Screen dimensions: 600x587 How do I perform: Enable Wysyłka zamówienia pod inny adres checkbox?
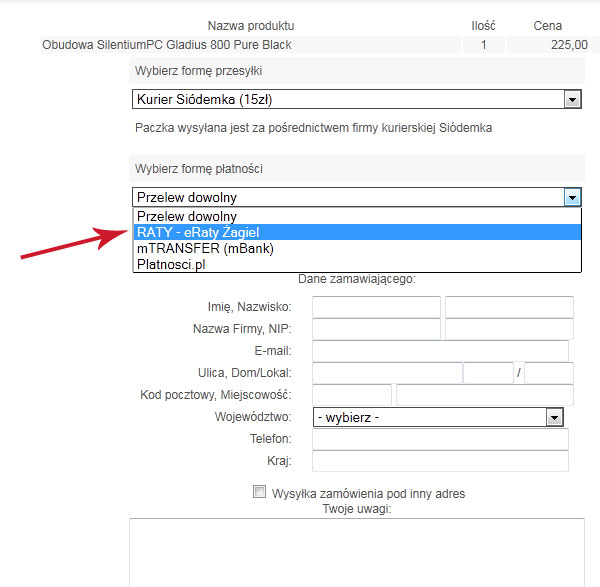pos(260,492)
